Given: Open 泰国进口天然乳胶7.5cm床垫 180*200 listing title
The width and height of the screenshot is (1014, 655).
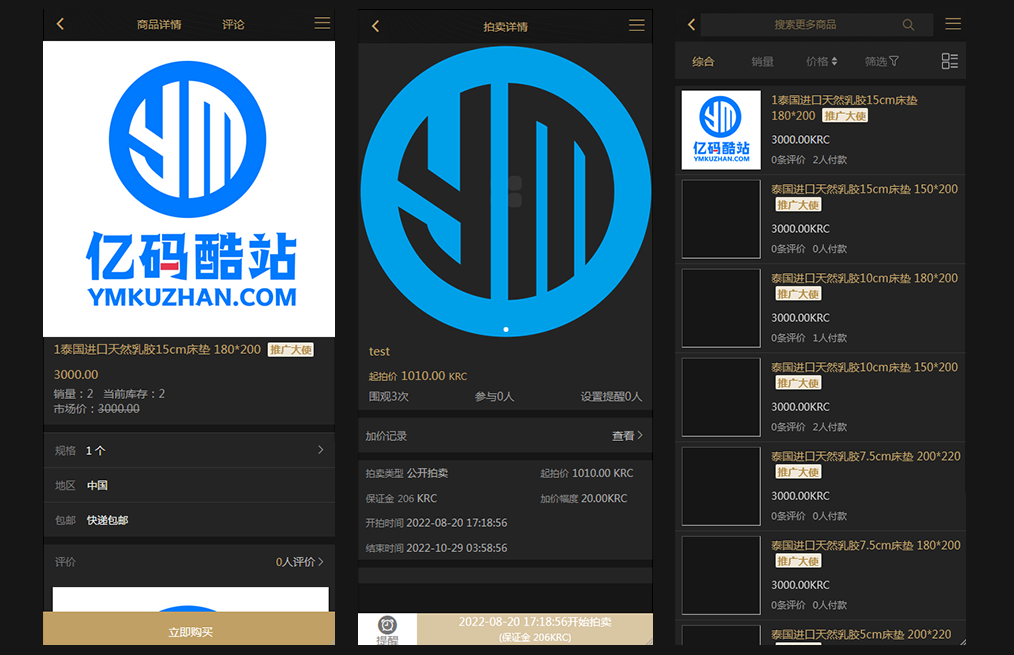Looking at the screenshot, I should click(866, 546).
